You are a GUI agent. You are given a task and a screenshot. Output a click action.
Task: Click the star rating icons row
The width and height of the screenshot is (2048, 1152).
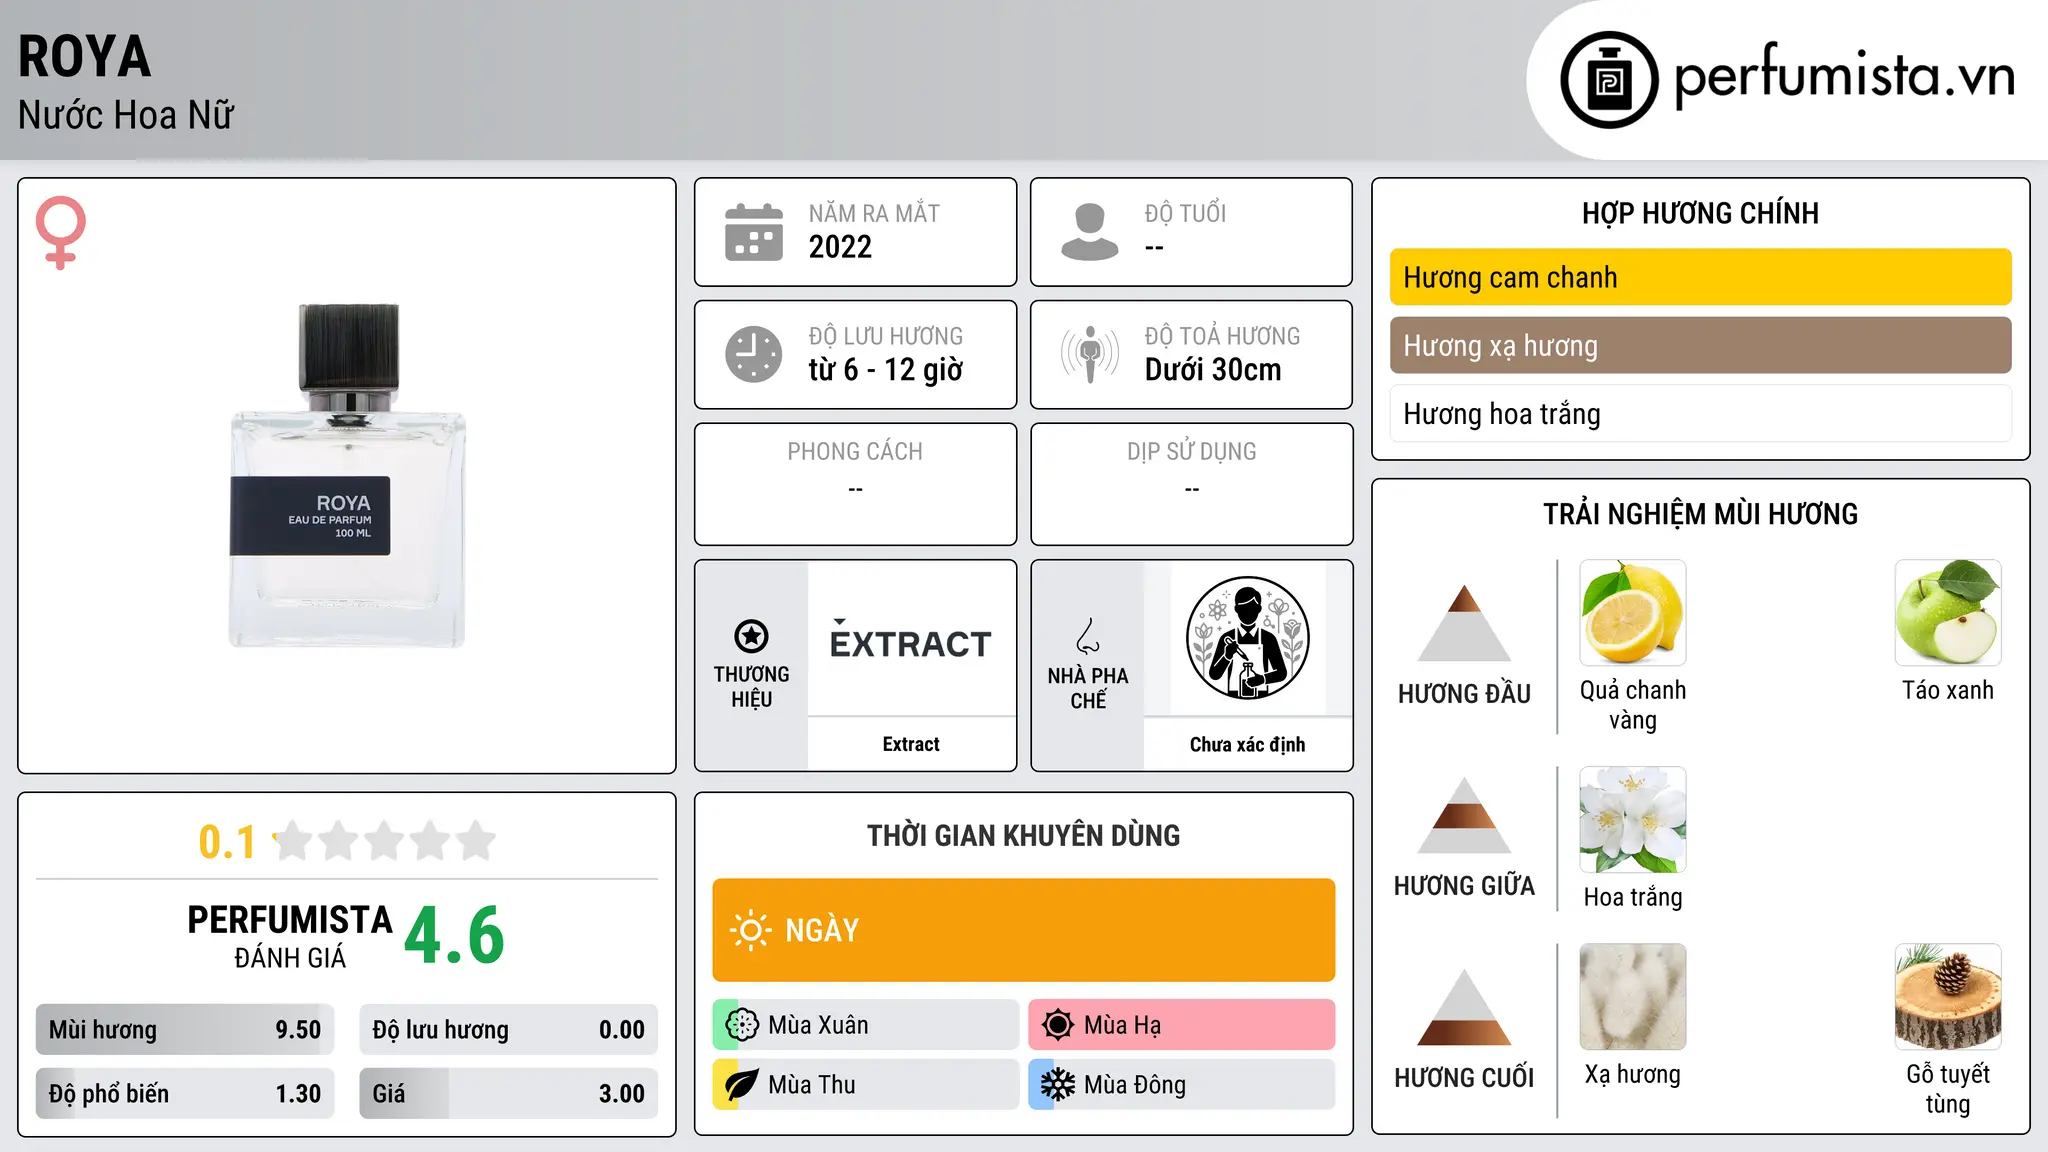(x=385, y=841)
